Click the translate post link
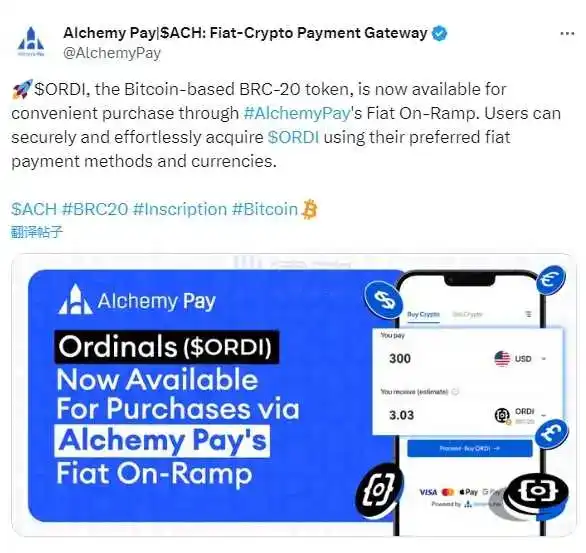586x553 pixels. coord(37,232)
